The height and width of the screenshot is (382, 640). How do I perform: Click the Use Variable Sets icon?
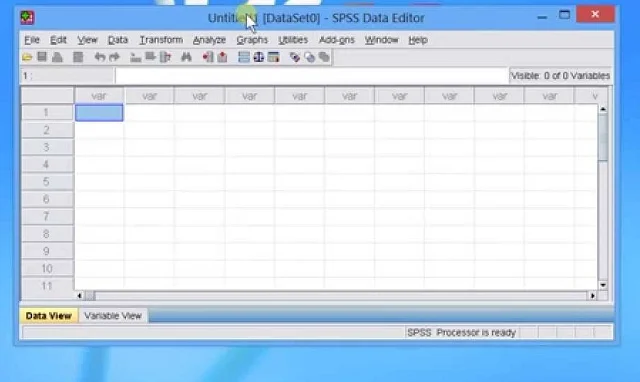(x=310, y=57)
